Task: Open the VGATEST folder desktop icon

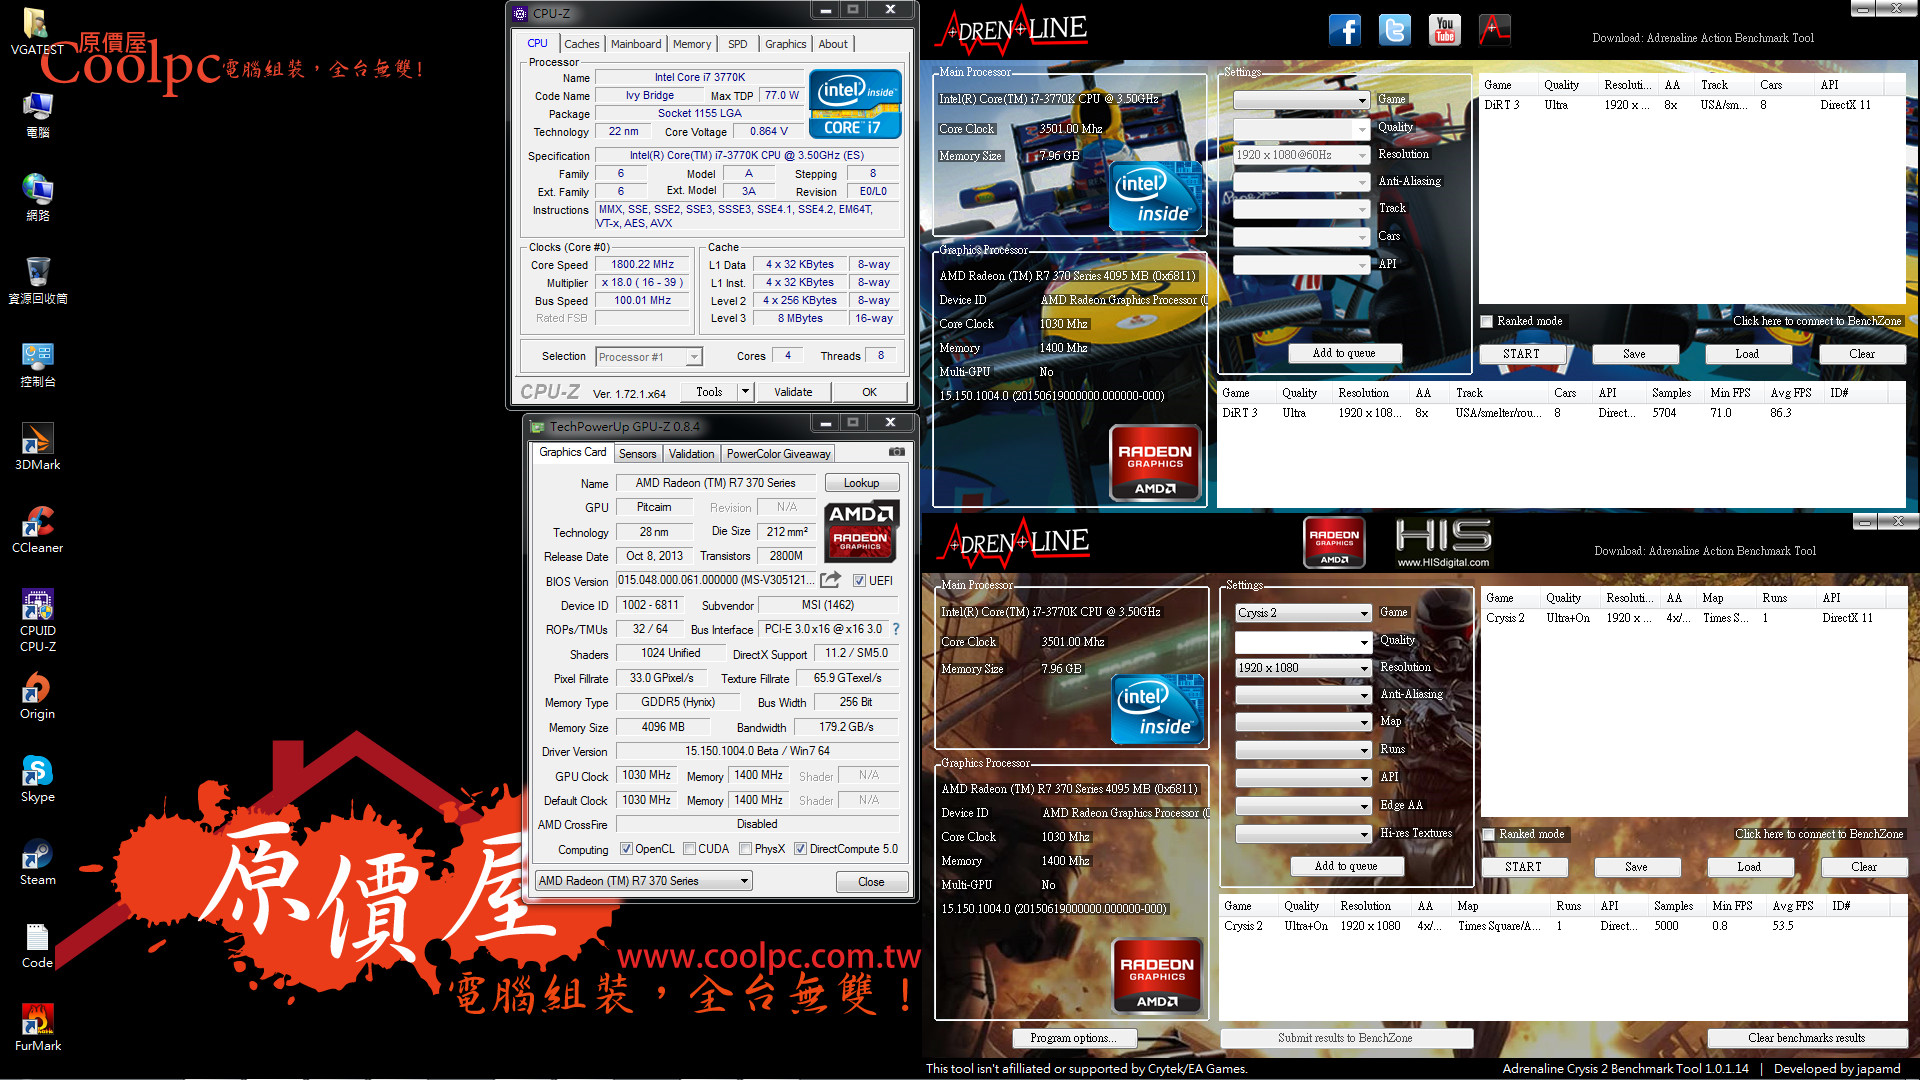Action: 37,30
